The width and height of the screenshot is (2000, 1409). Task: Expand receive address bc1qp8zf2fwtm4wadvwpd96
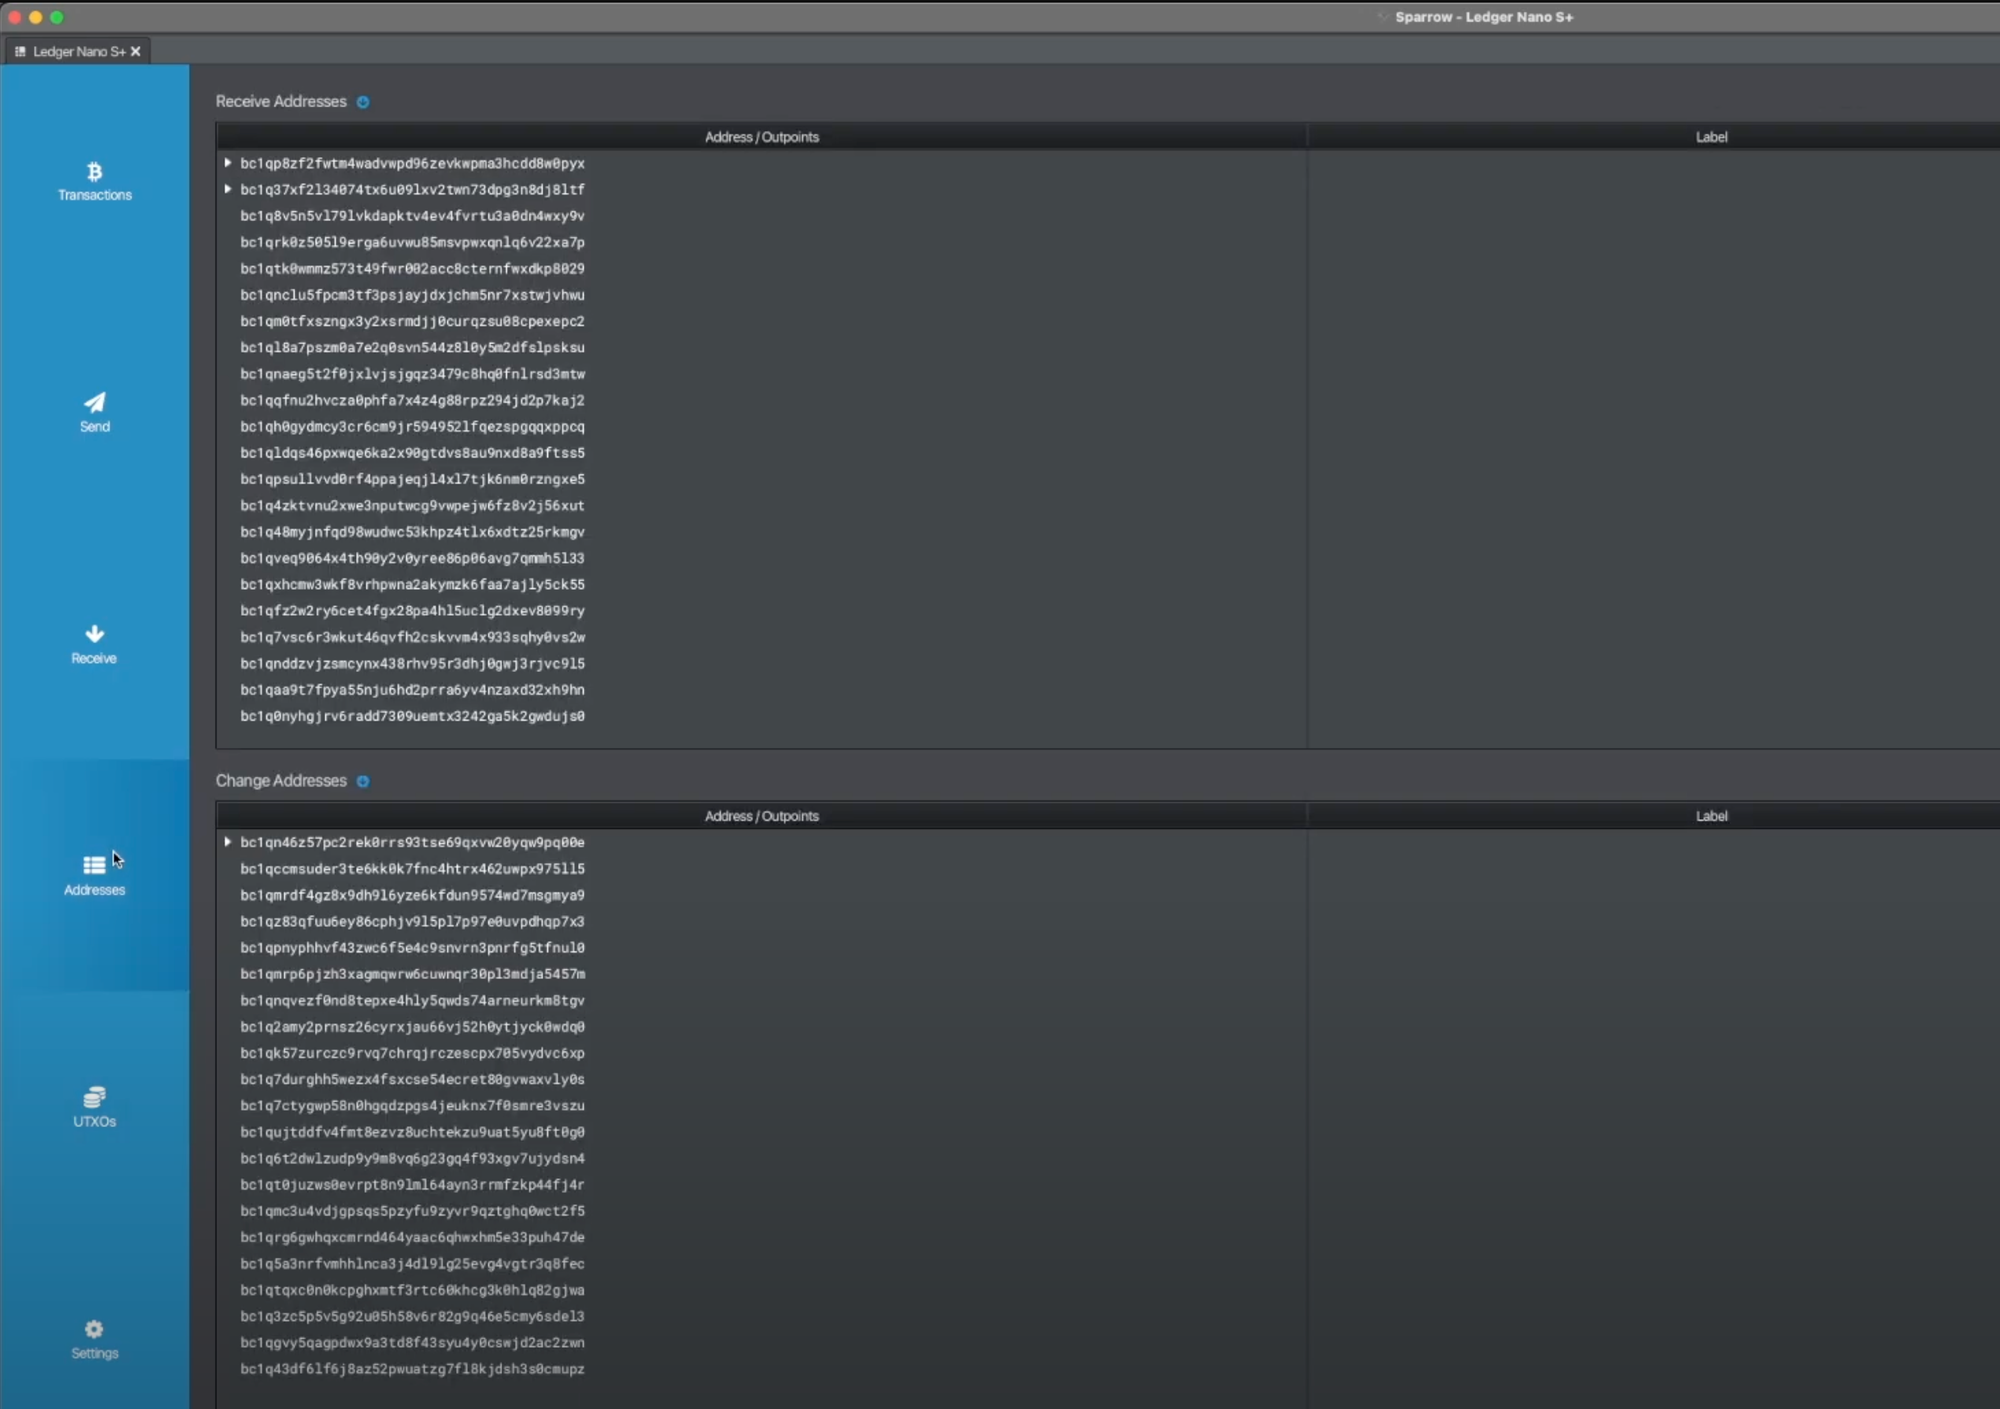pos(228,163)
